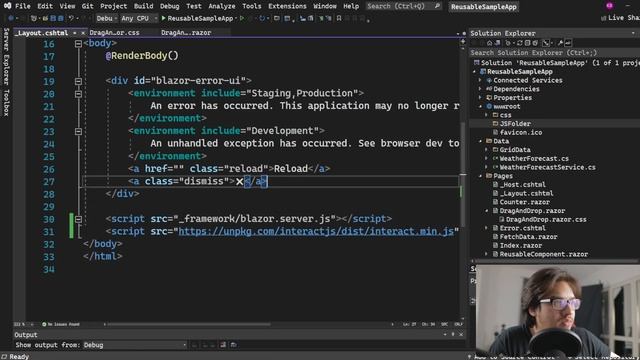Viewport: 640px width, 360px height.
Task: Click the bookmark toolbar icon
Action: 339,18
